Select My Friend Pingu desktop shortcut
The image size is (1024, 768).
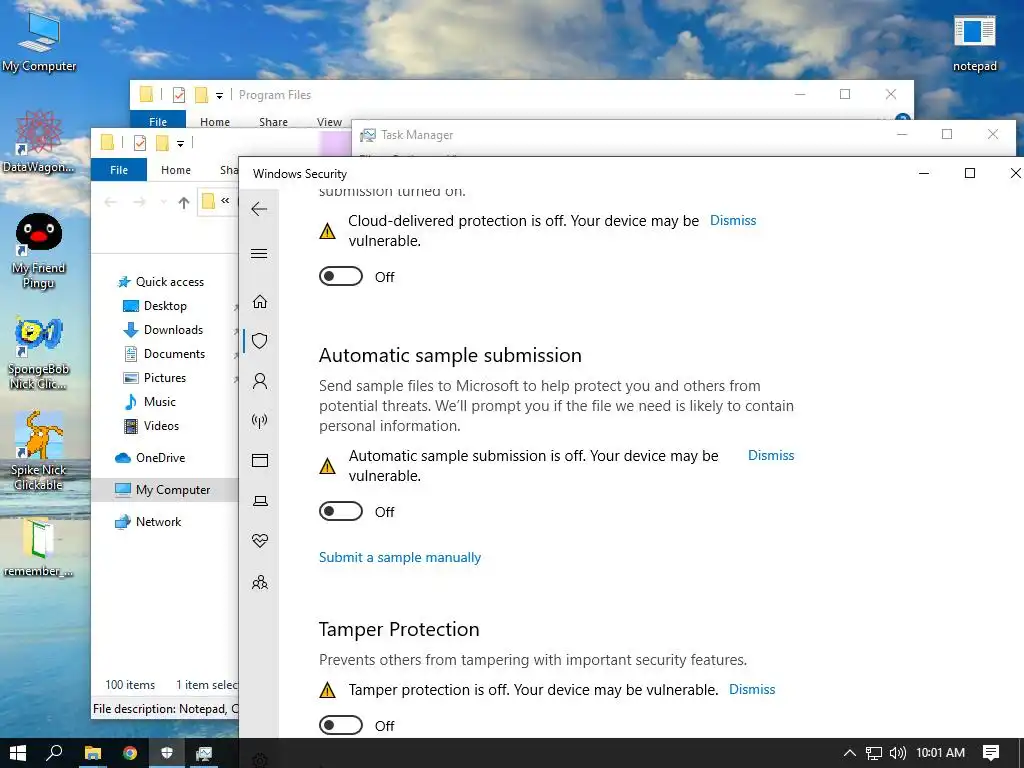coord(39,251)
